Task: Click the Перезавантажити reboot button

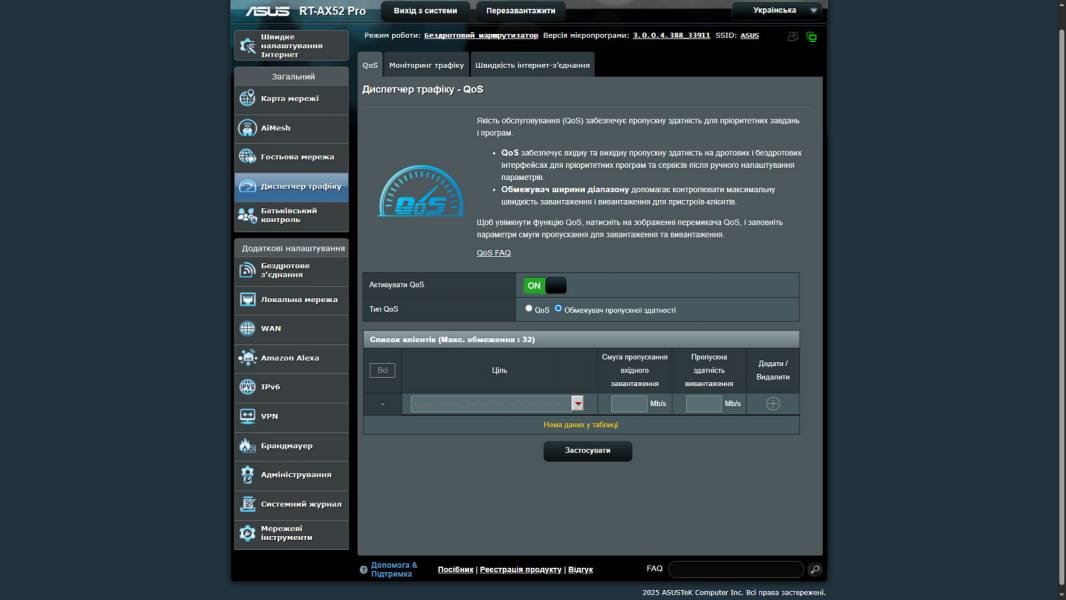Action: click(520, 11)
